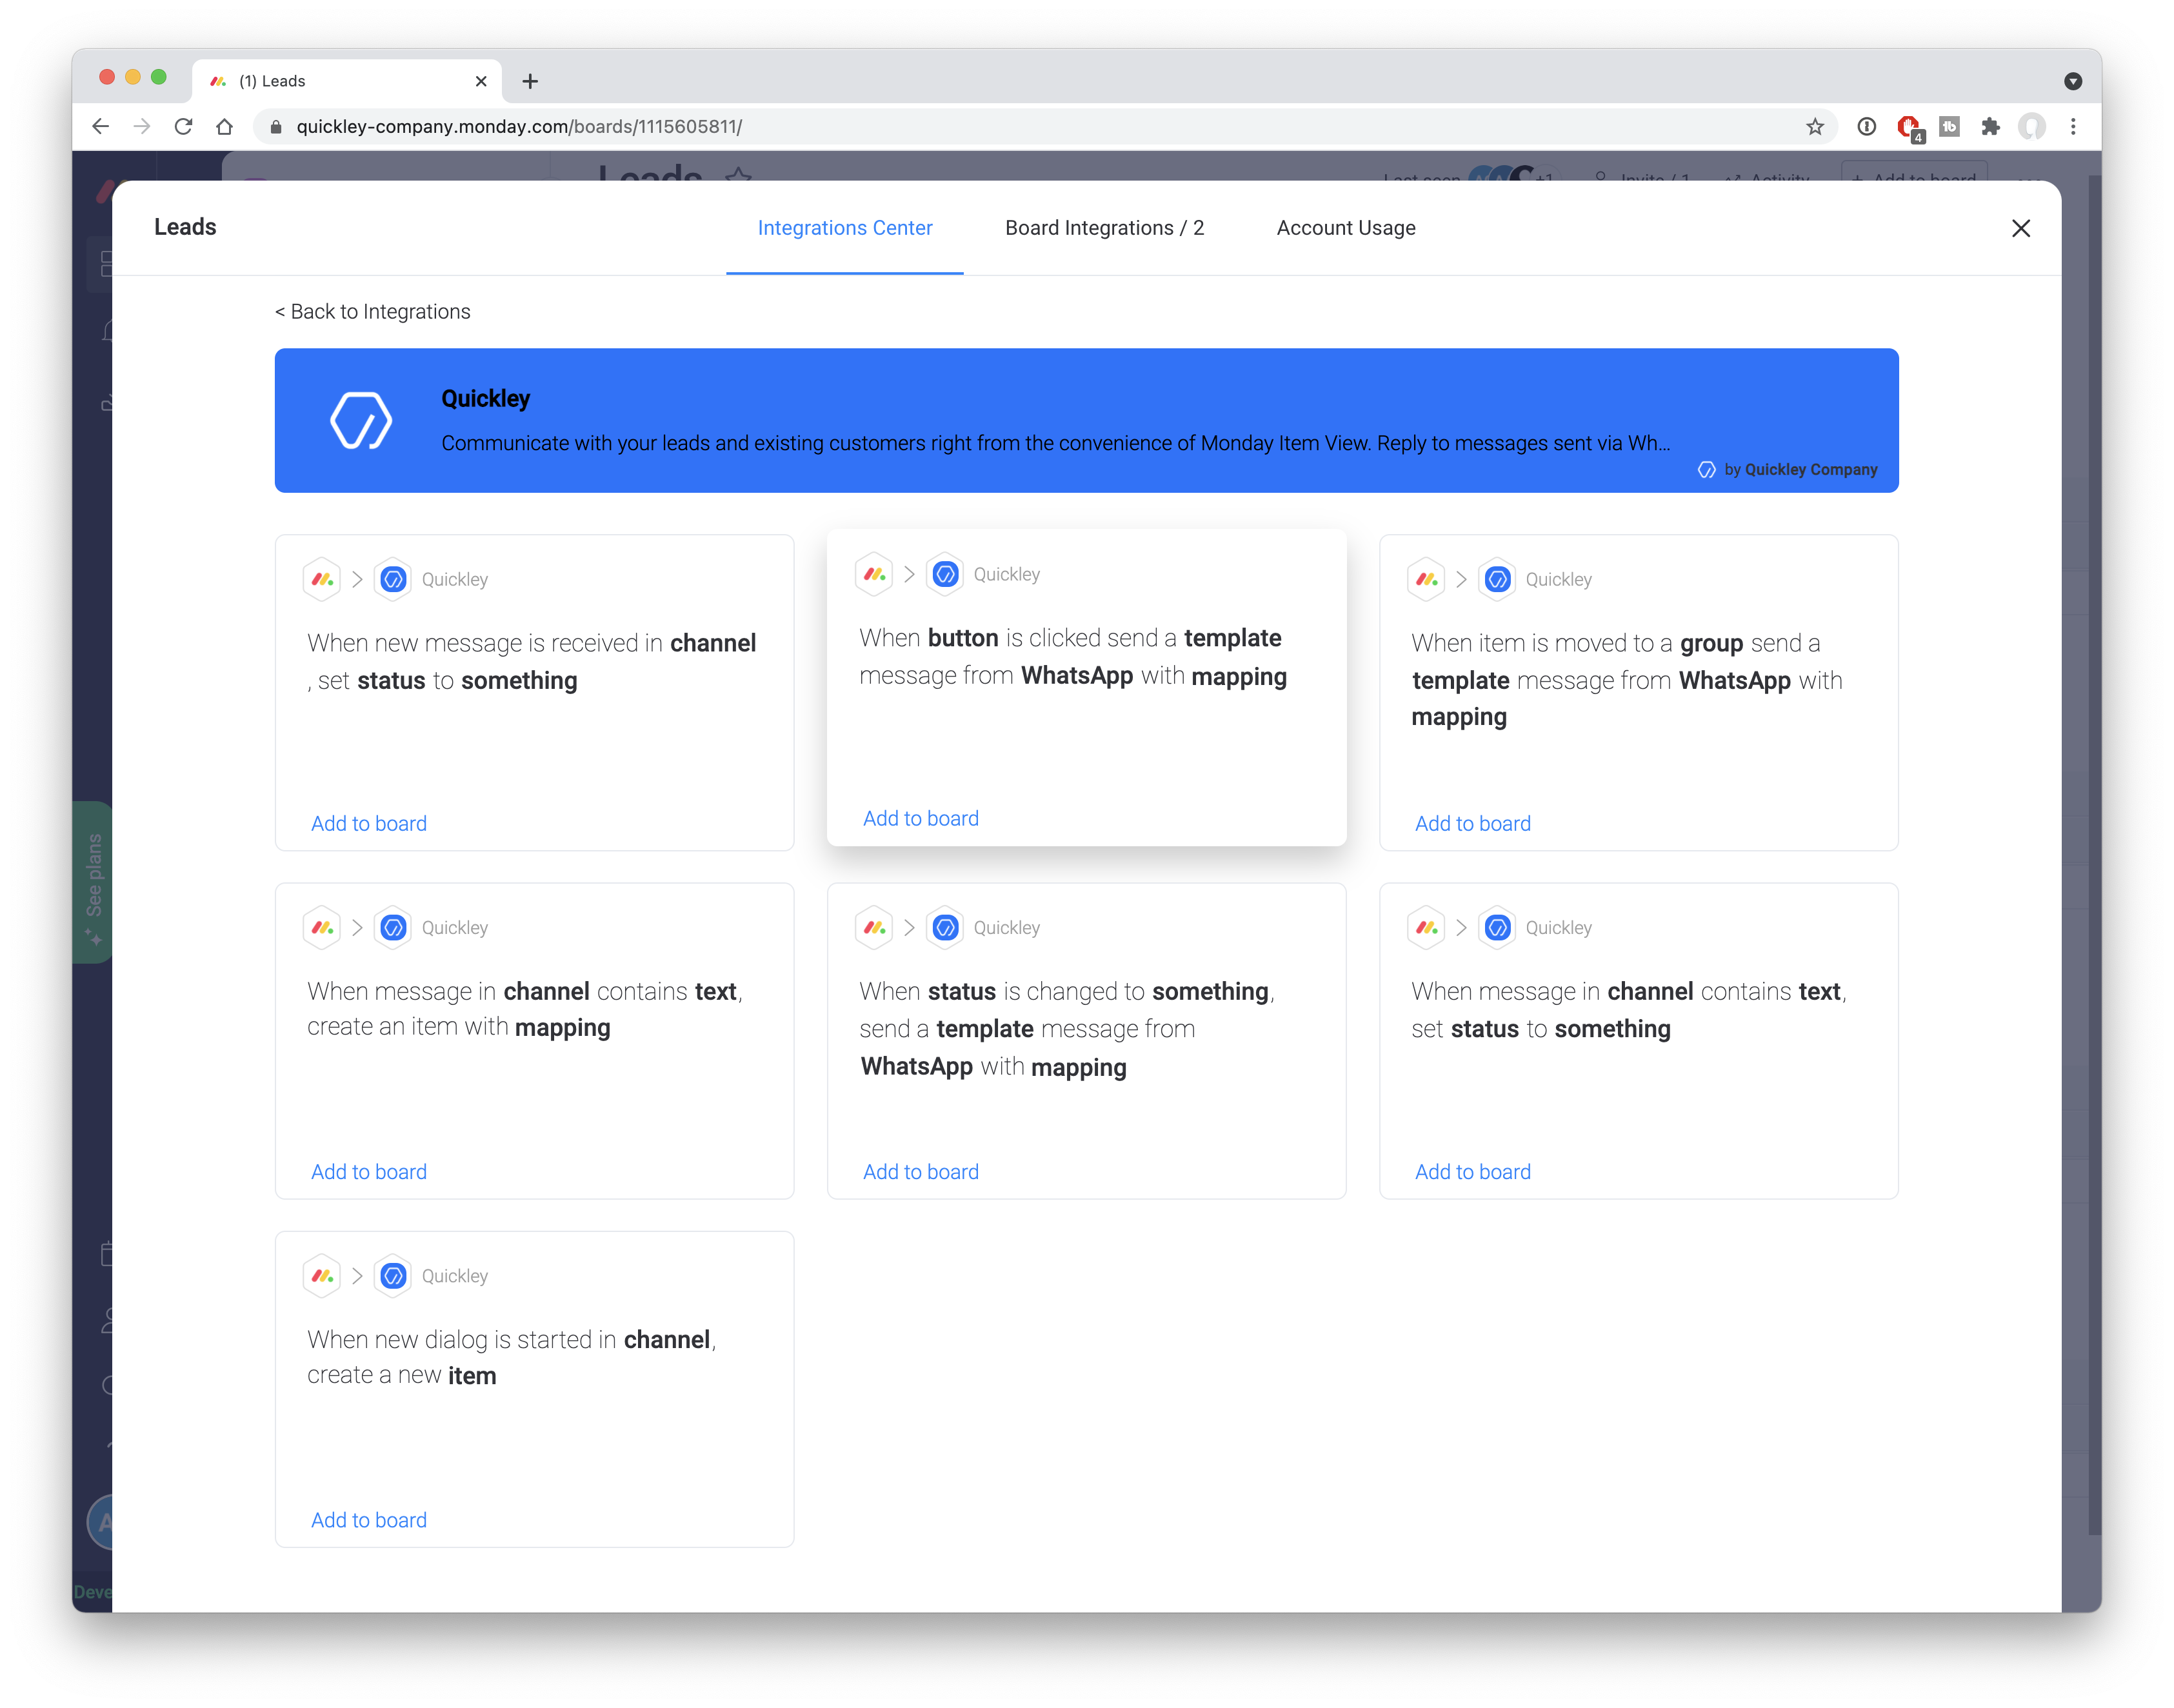Select the Integrations Center tab
This screenshot has width=2174, height=1708.
coord(844,228)
